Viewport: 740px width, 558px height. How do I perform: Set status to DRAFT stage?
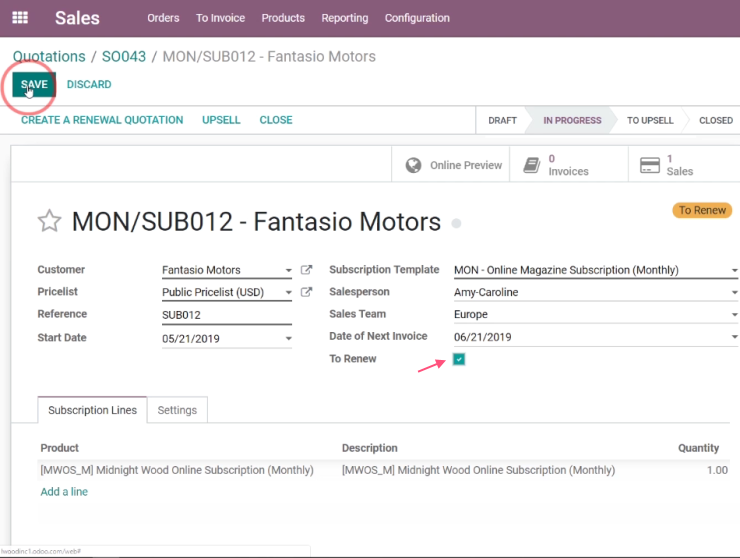click(x=502, y=120)
